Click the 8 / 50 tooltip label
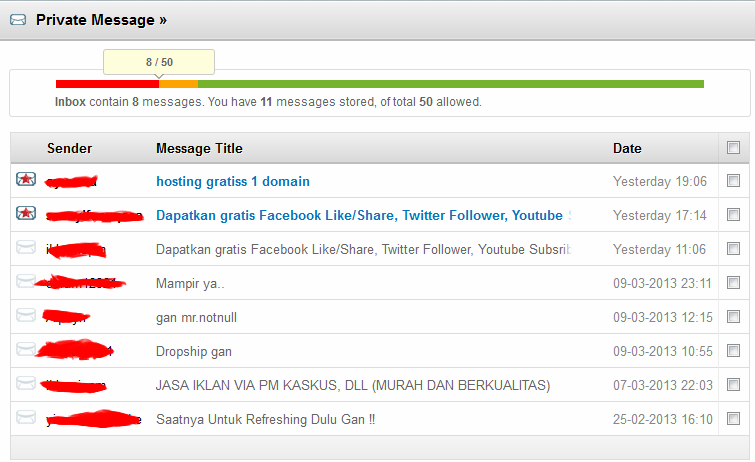Screen dimensions: 755x462 click(159, 62)
